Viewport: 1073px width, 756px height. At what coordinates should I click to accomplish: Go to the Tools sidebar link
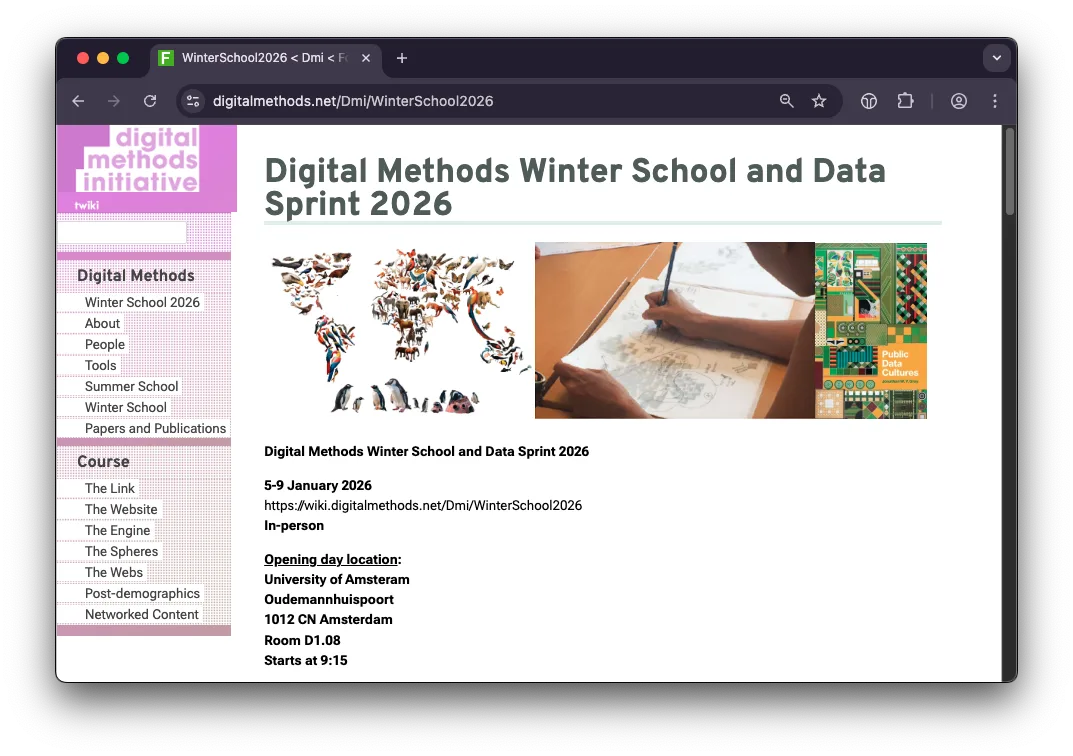point(100,365)
